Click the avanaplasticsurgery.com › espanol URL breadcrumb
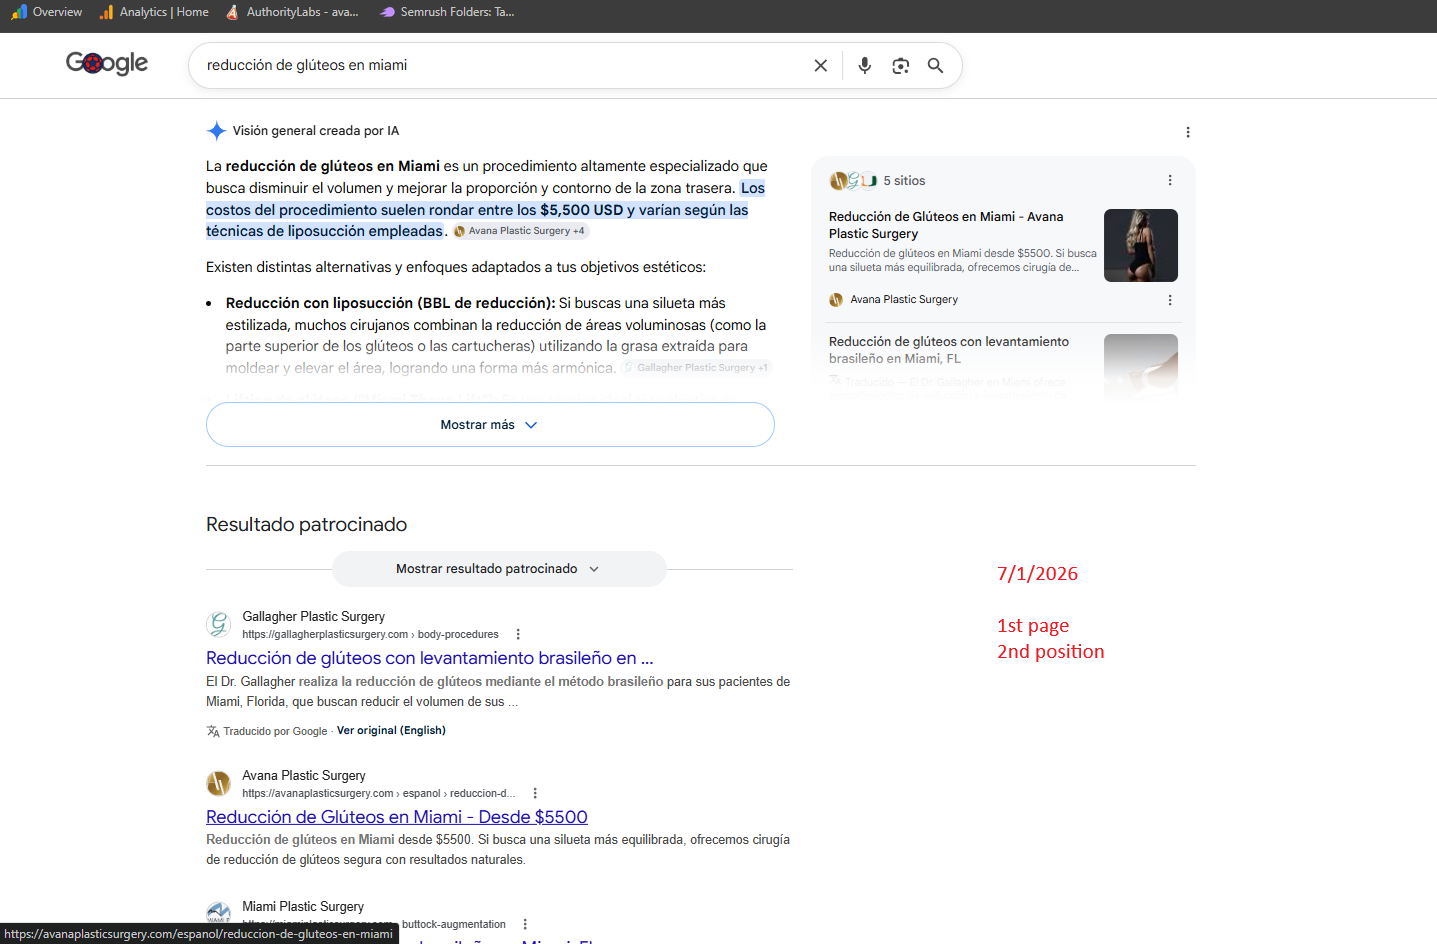This screenshot has width=1437, height=944. click(x=379, y=794)
